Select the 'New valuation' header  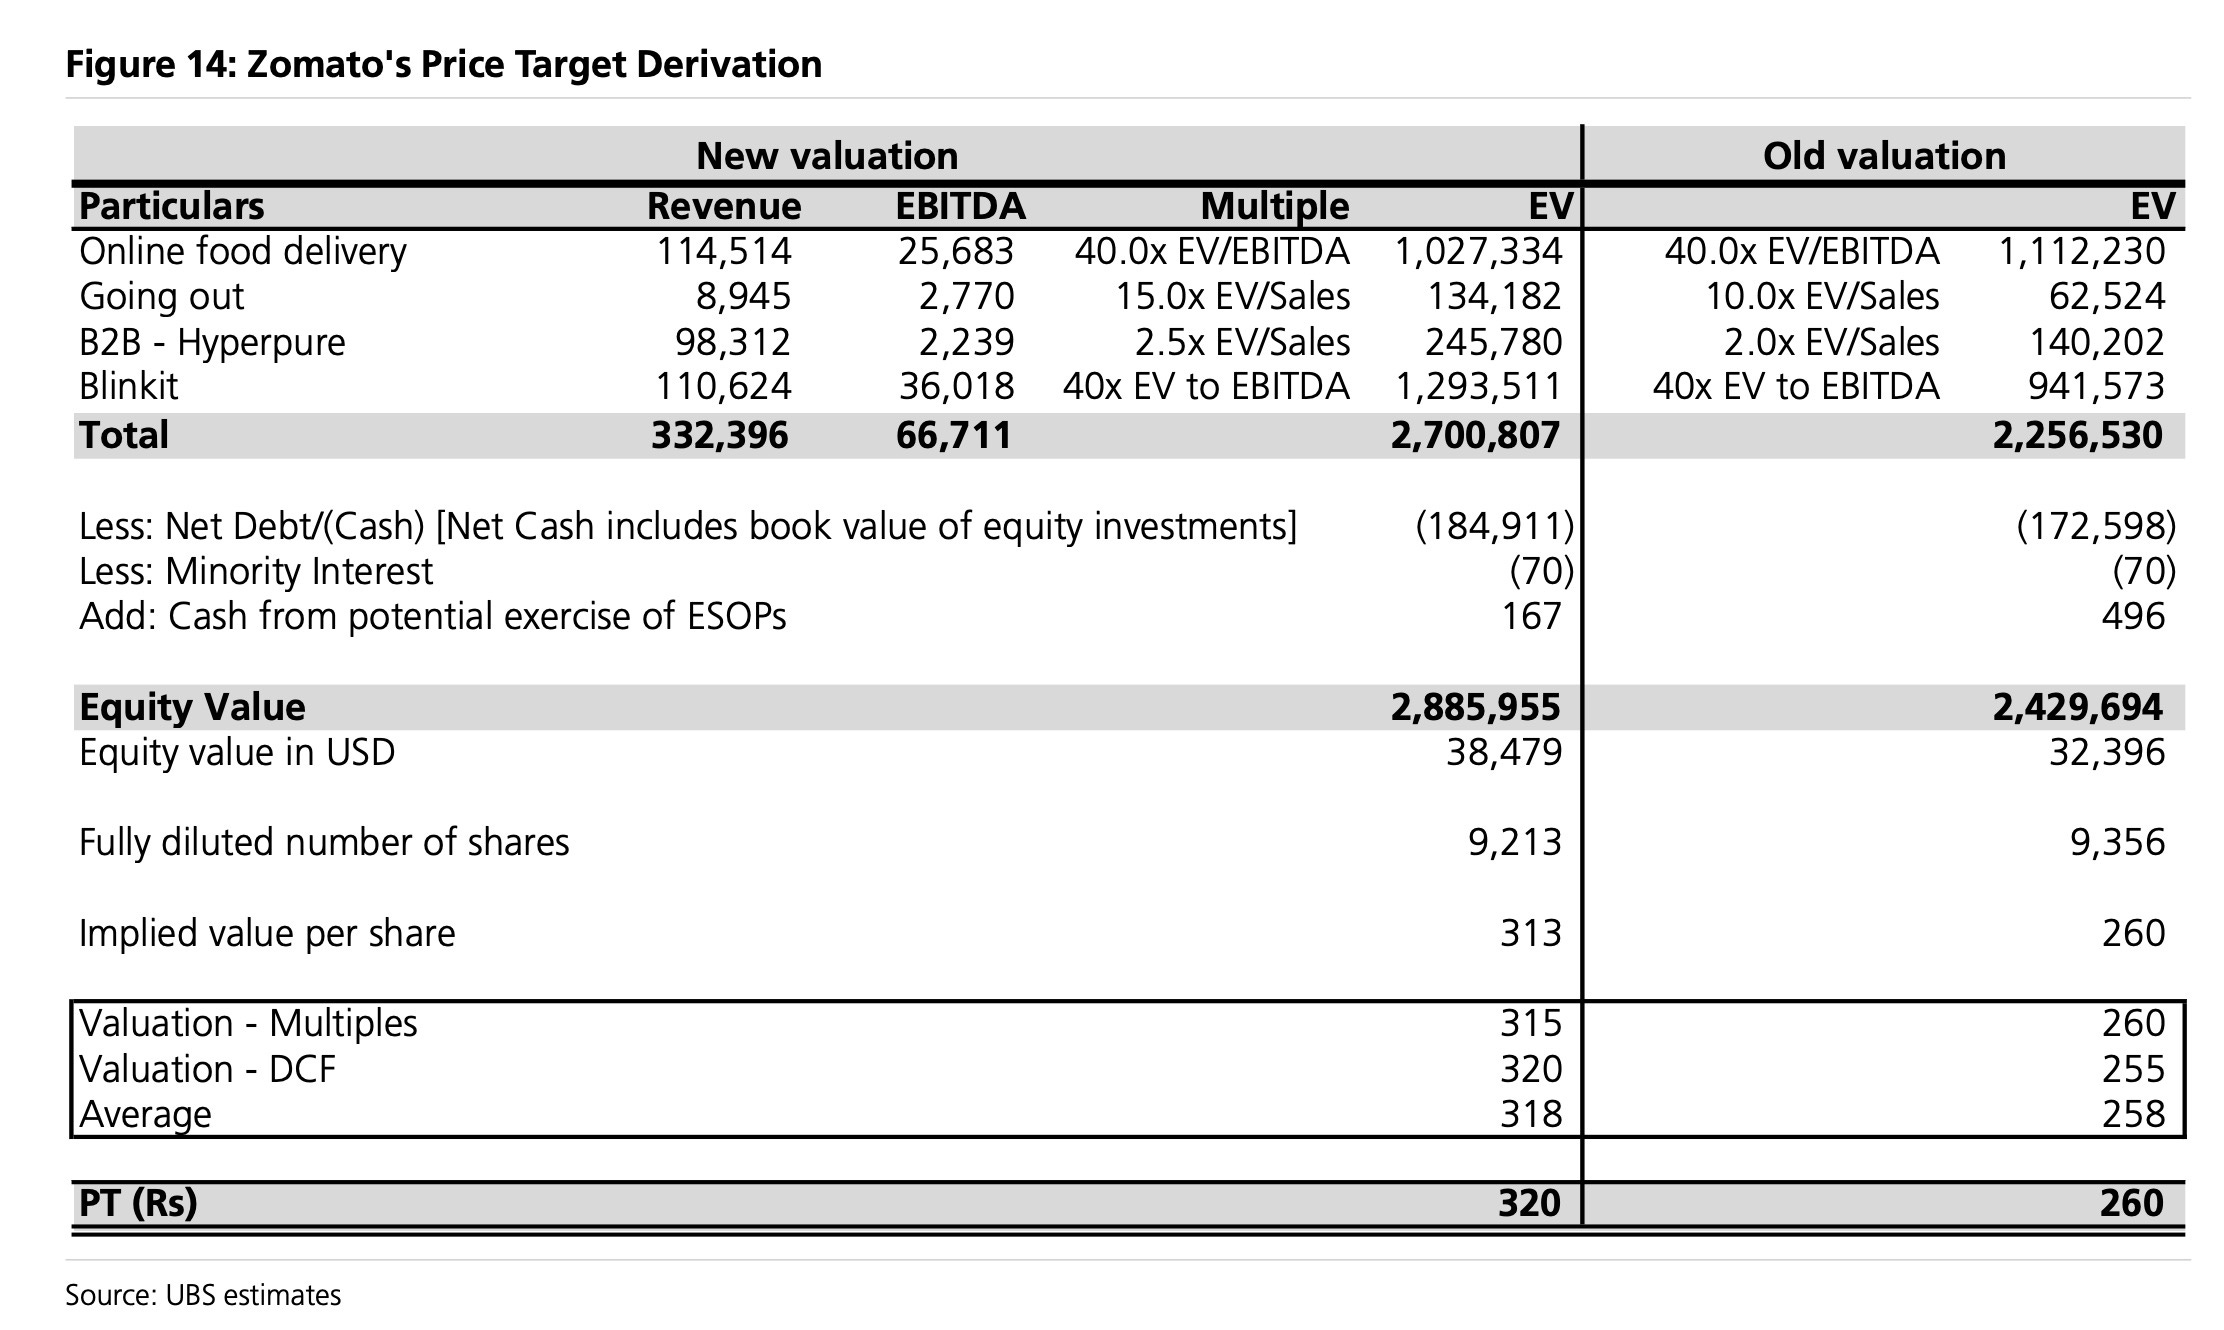coord(827,156)
